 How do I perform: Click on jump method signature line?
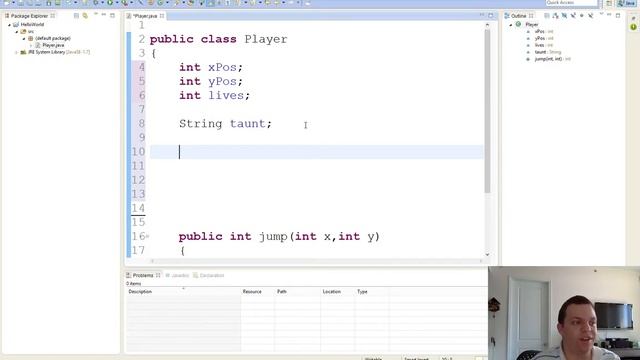point(279,236)
